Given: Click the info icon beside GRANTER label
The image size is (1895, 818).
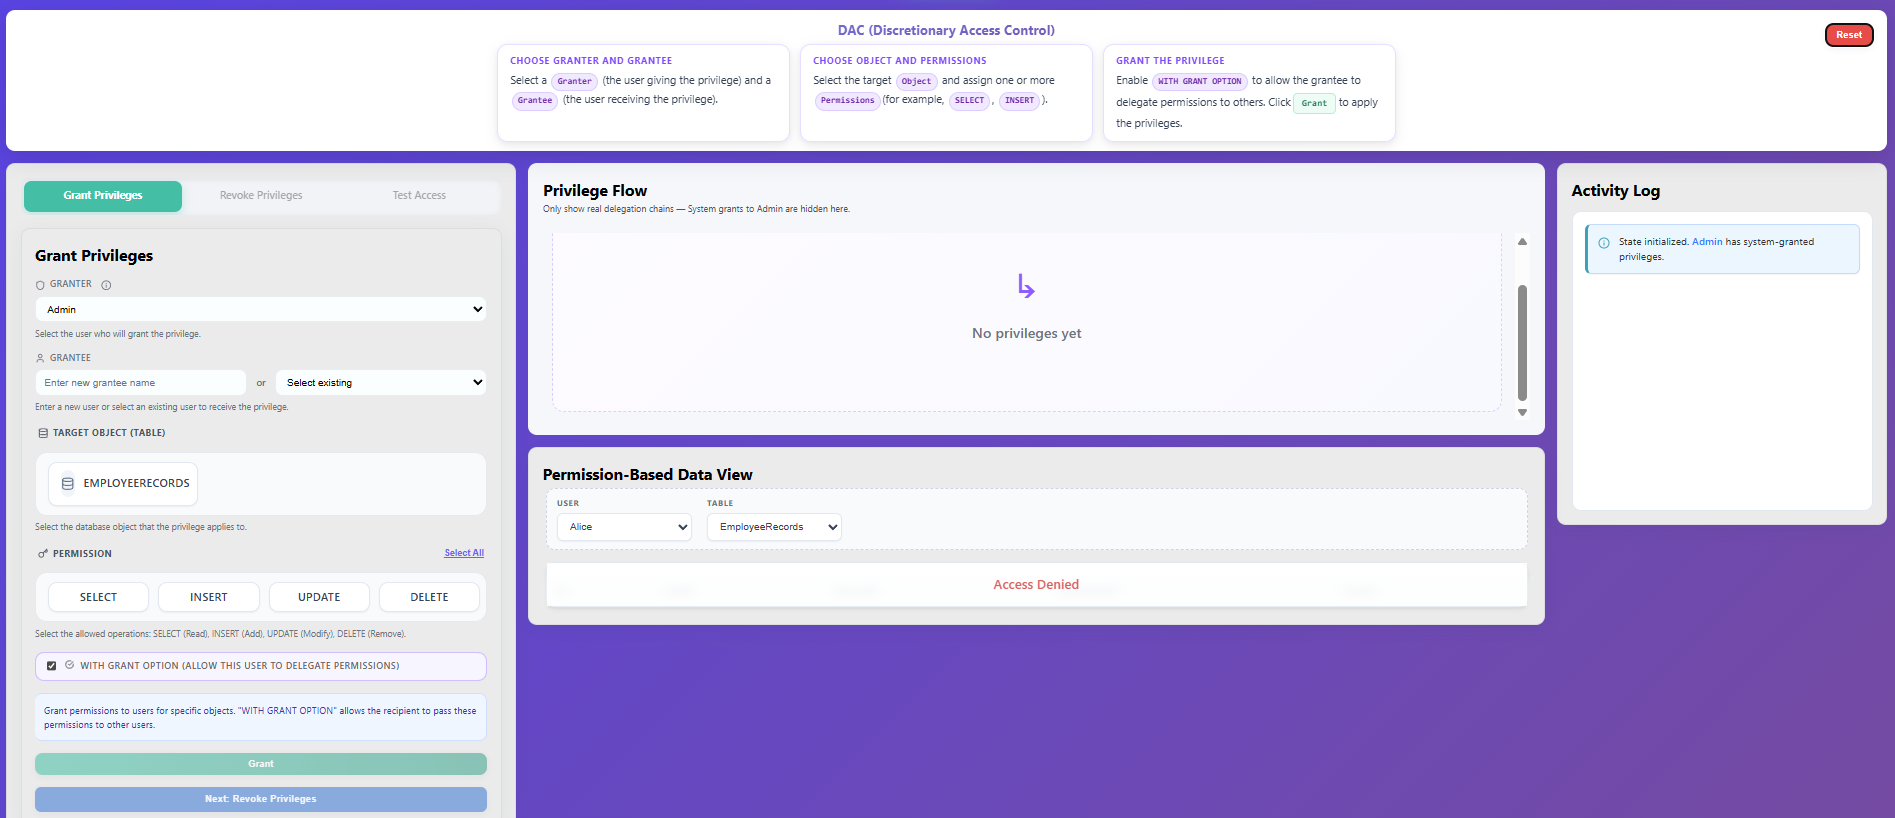Looking at the screenshot, I should [x=106, y=285].
